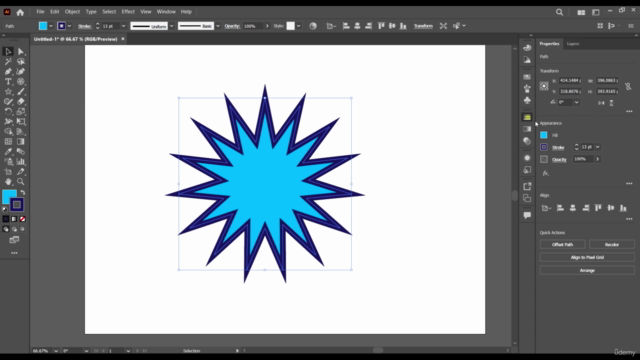Toggle flip horizontal in Transform section
The width and height of the screenshot is (640, 360).
(601, 103)
